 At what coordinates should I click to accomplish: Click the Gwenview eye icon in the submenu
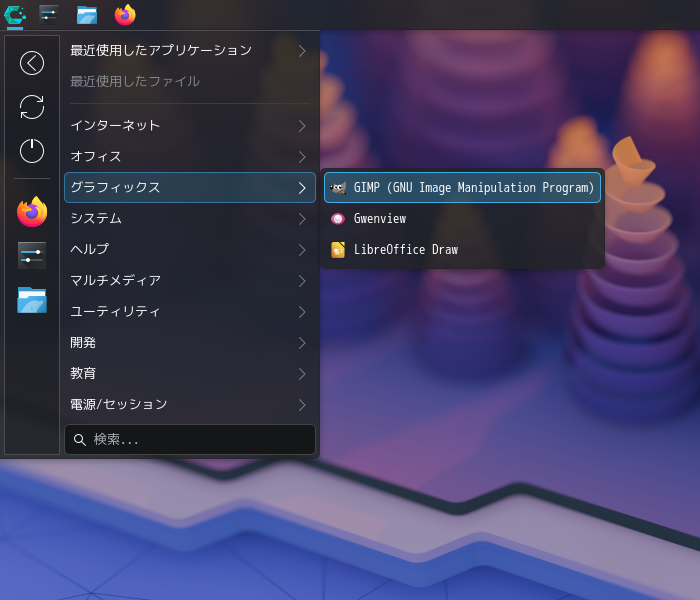click(x=338, y=219)
